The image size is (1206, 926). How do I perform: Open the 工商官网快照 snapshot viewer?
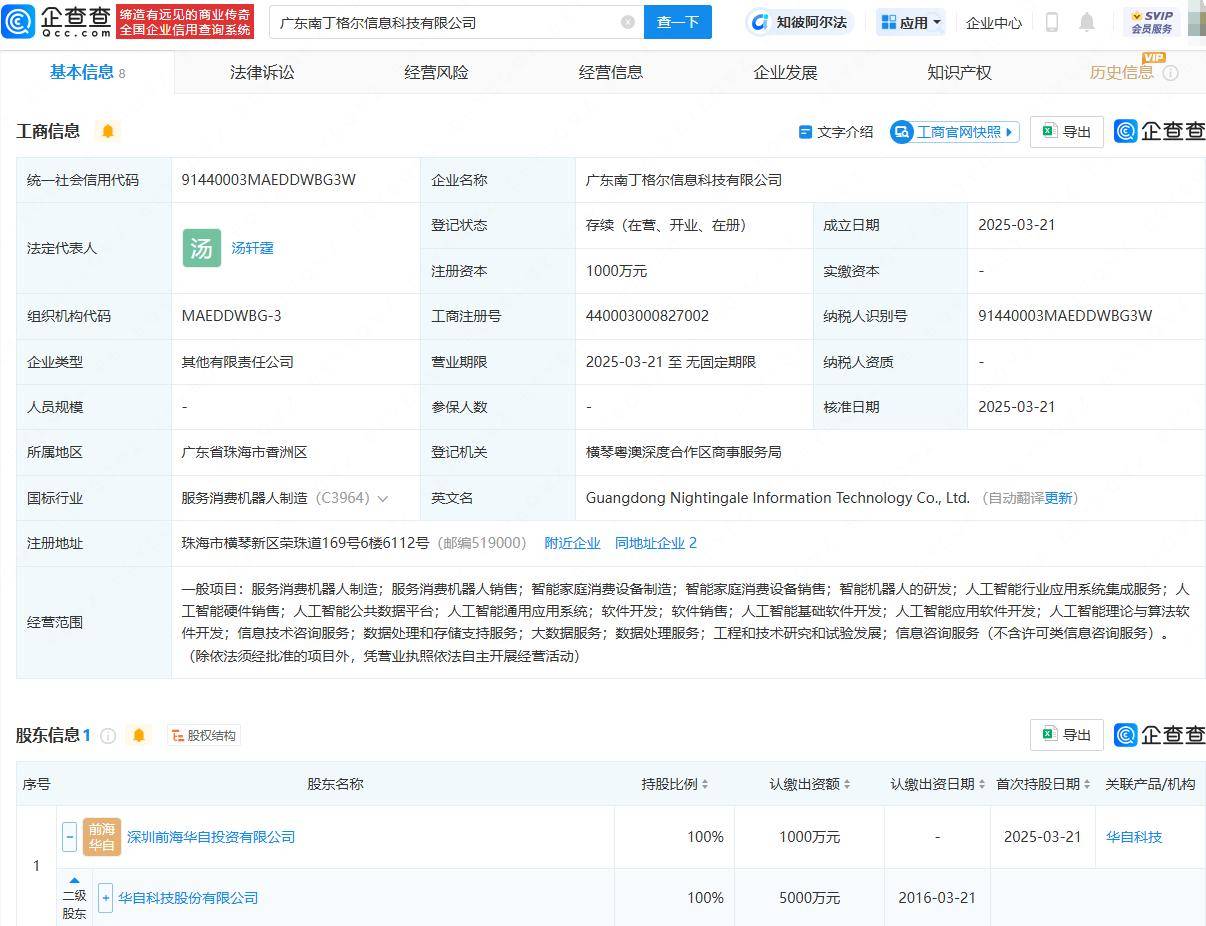tap(953, 131)
